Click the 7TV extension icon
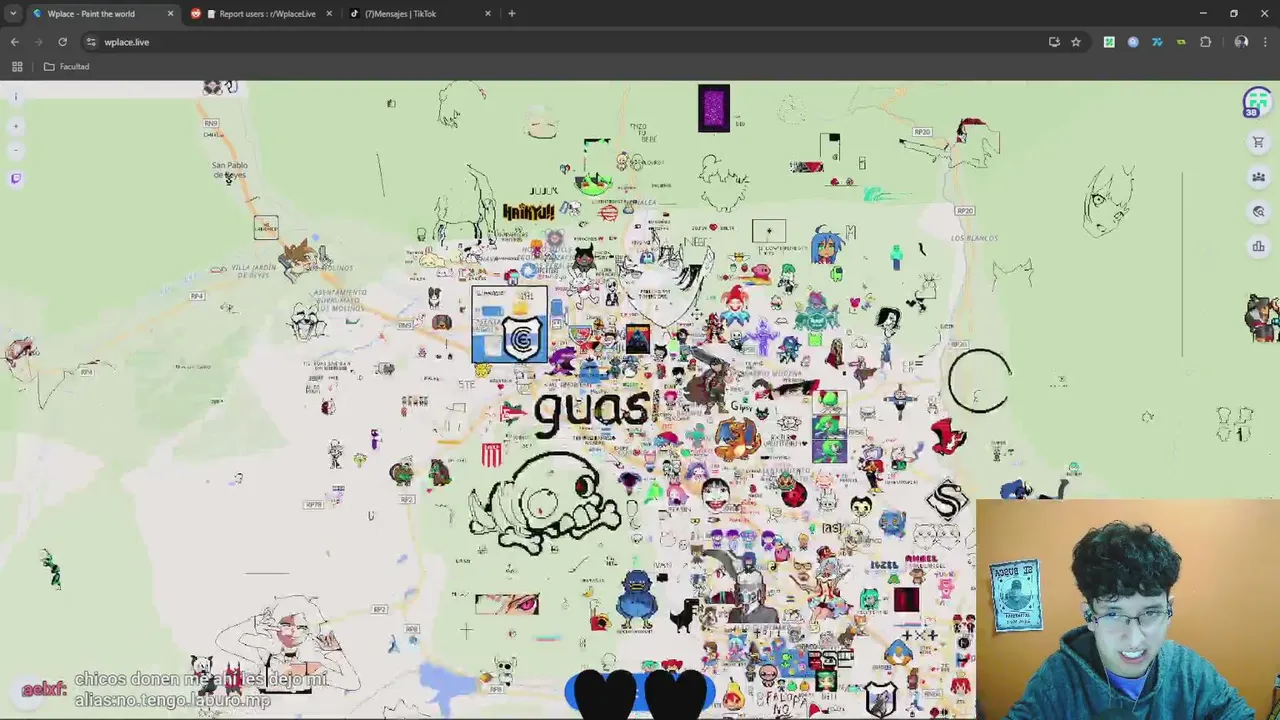Screen dimensions: 1280x720 pos(1157,42)
